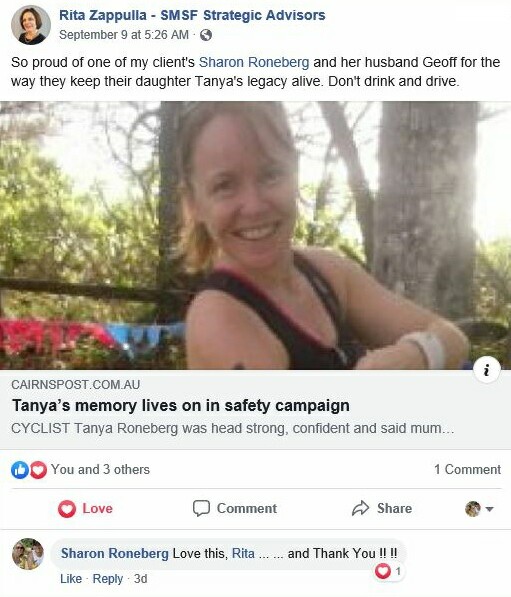Open Sharon Roneberg tagged profile in post text
The height and width of the screenshot is (597, 511).
pyautogui.click(x=254, y=62)
